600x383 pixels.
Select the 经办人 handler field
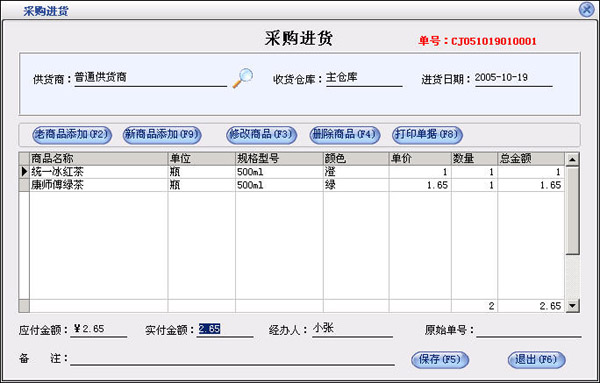click(352, 329)
